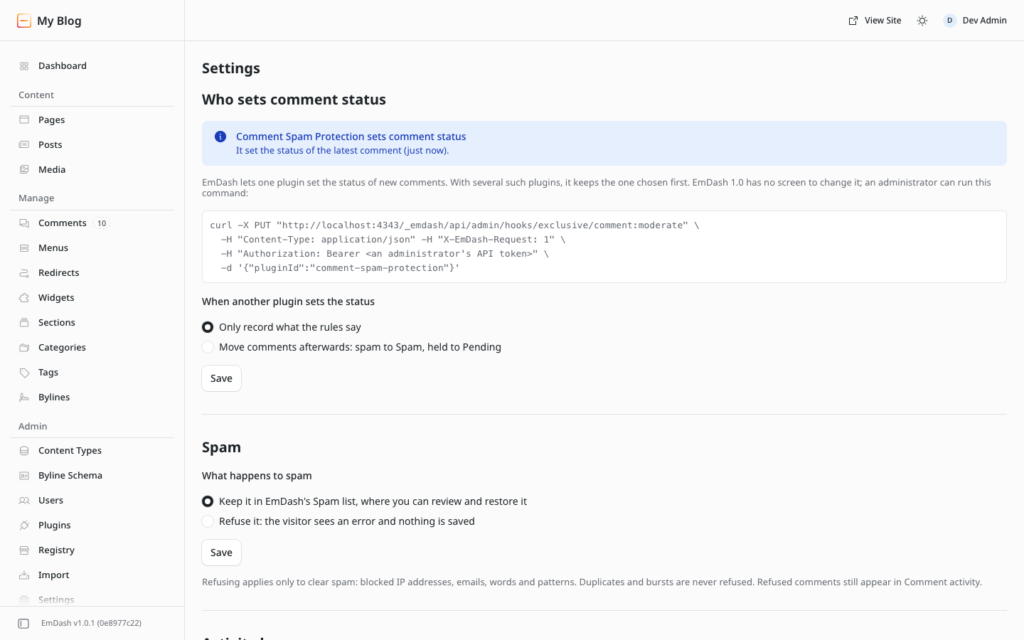The image size is (1024, 640).
Task: Open the Dev Admin account menu
Action: (975, 21)
